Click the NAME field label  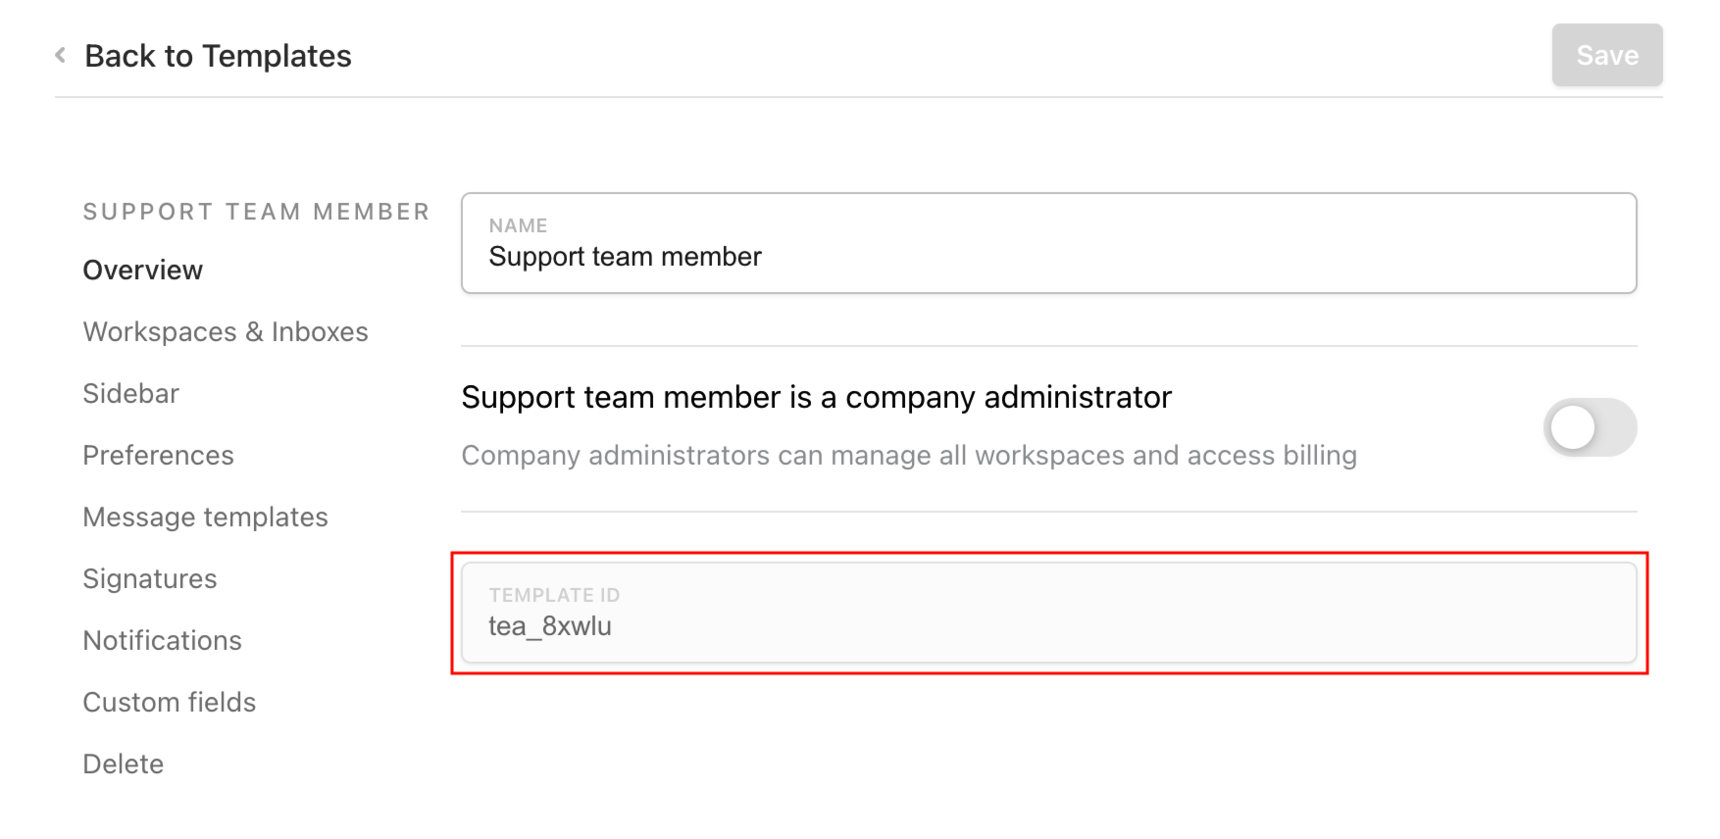point(518,226)
